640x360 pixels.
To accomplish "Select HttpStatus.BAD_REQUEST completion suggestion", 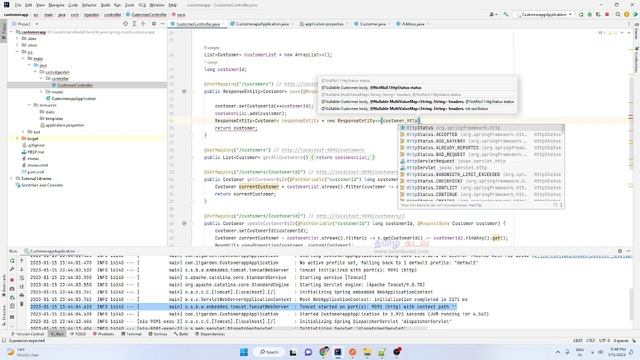I will pyautogui.click(x=481, y=154).
